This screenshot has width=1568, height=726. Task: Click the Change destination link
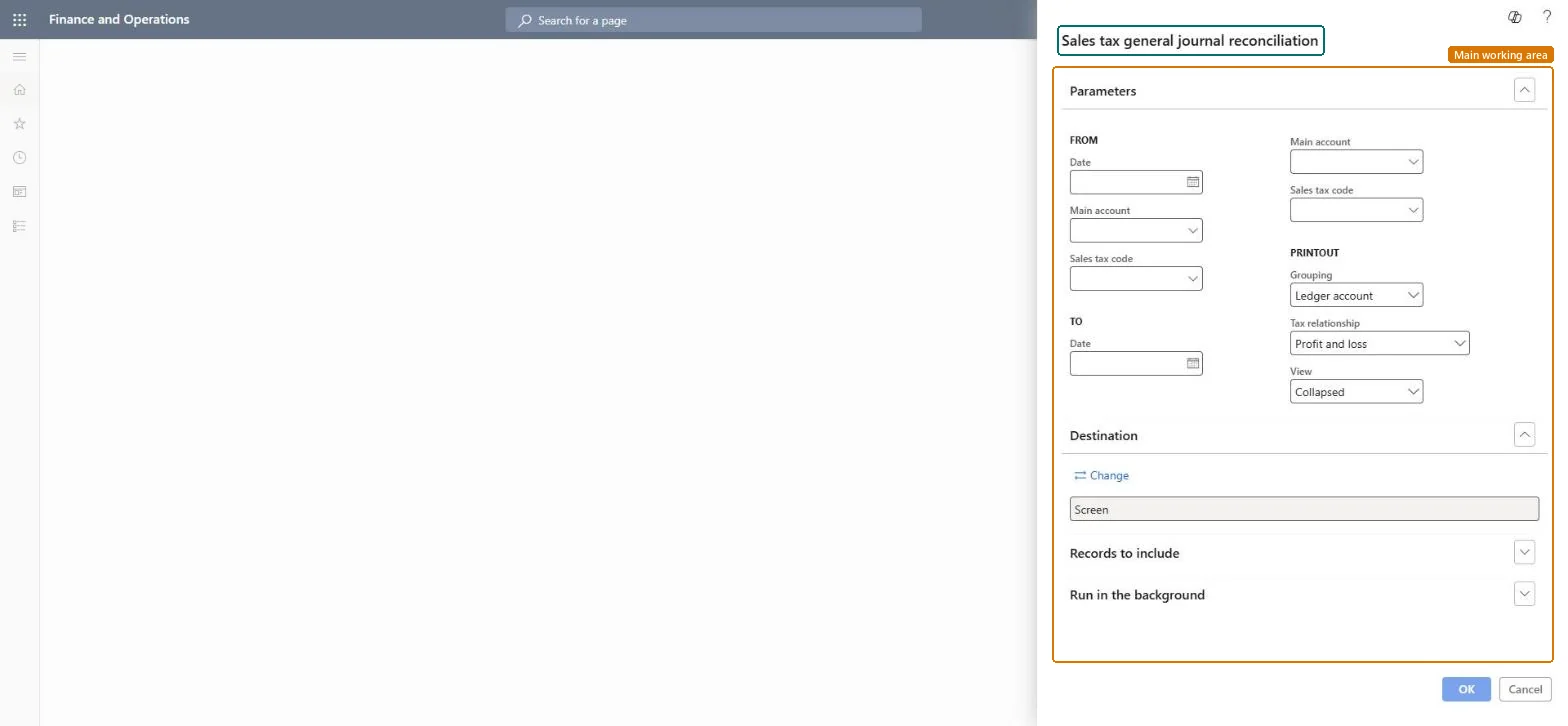(1101, 475)
